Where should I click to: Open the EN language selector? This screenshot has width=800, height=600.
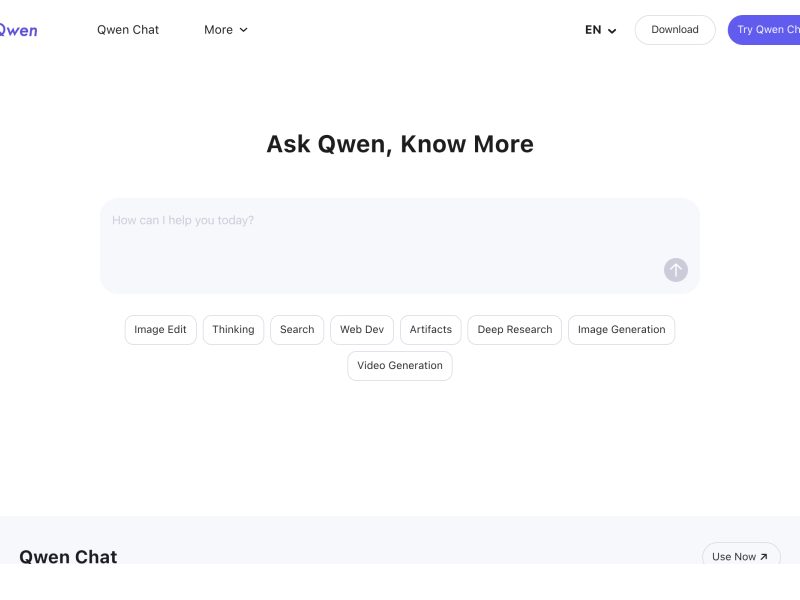coord(600,30)
